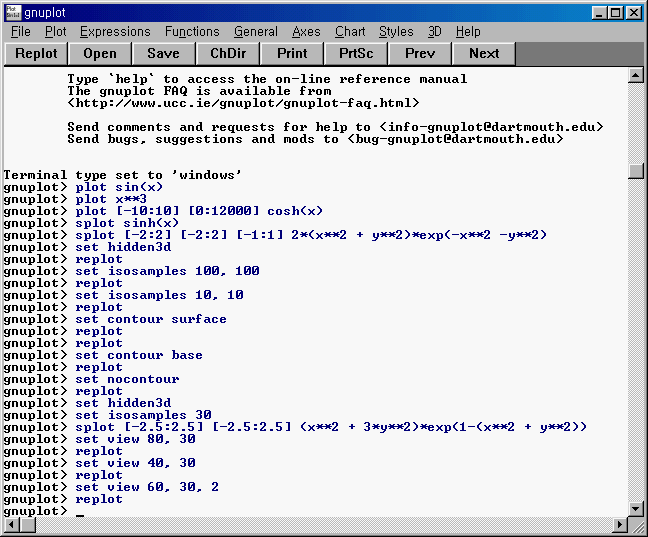Go to previous command with Prev

pyautogui.click(x=420, y=54)
